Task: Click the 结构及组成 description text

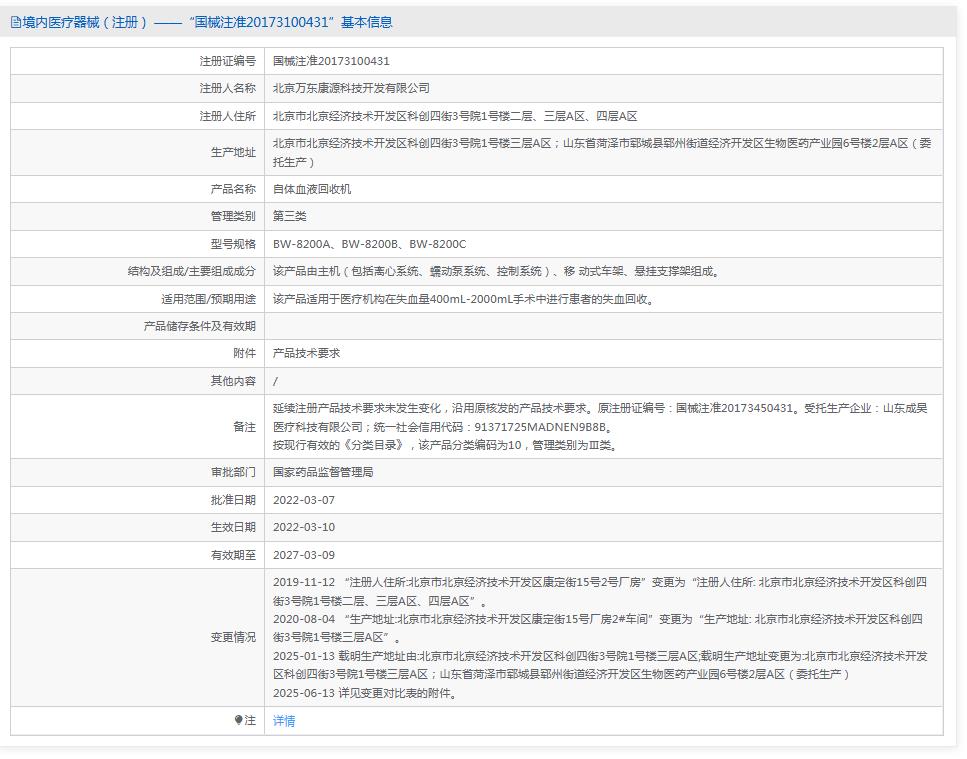Action: (496, 271)
